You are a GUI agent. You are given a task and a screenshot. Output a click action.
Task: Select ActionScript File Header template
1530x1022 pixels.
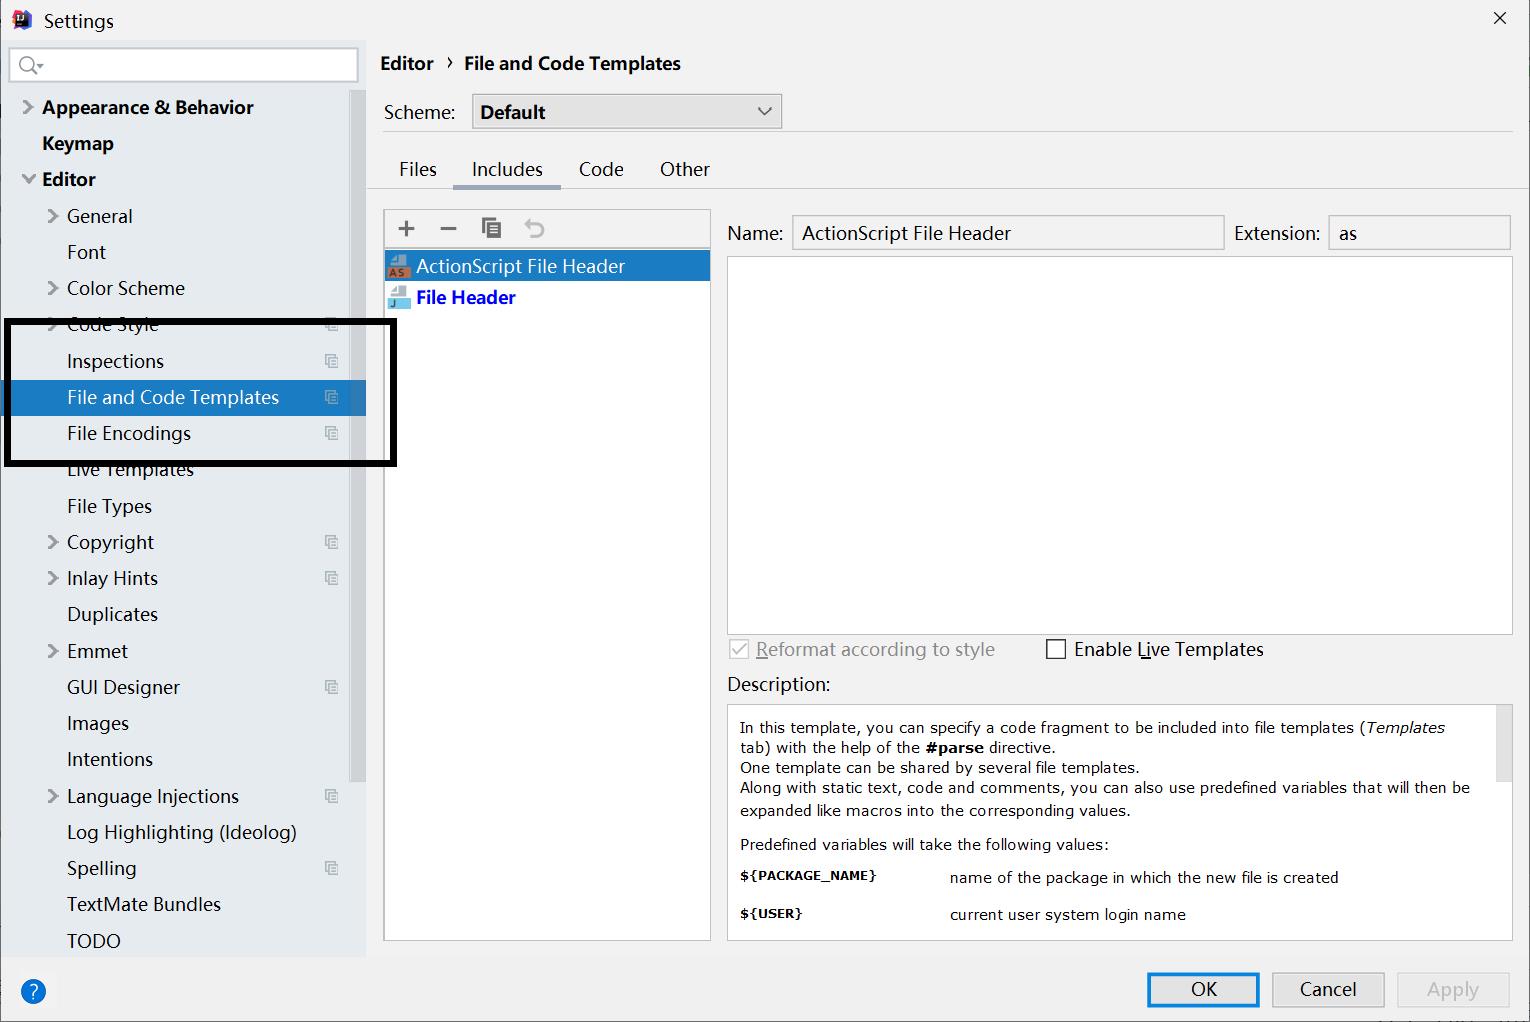[x=547, y=266]
